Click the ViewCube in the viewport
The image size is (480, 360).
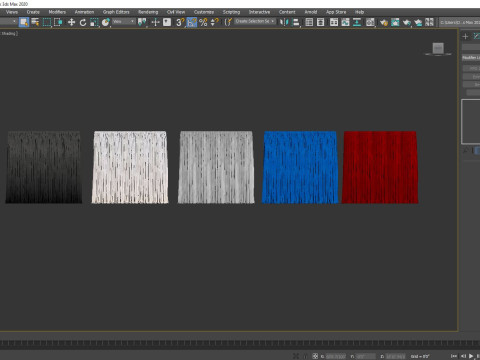click(438, 48)
